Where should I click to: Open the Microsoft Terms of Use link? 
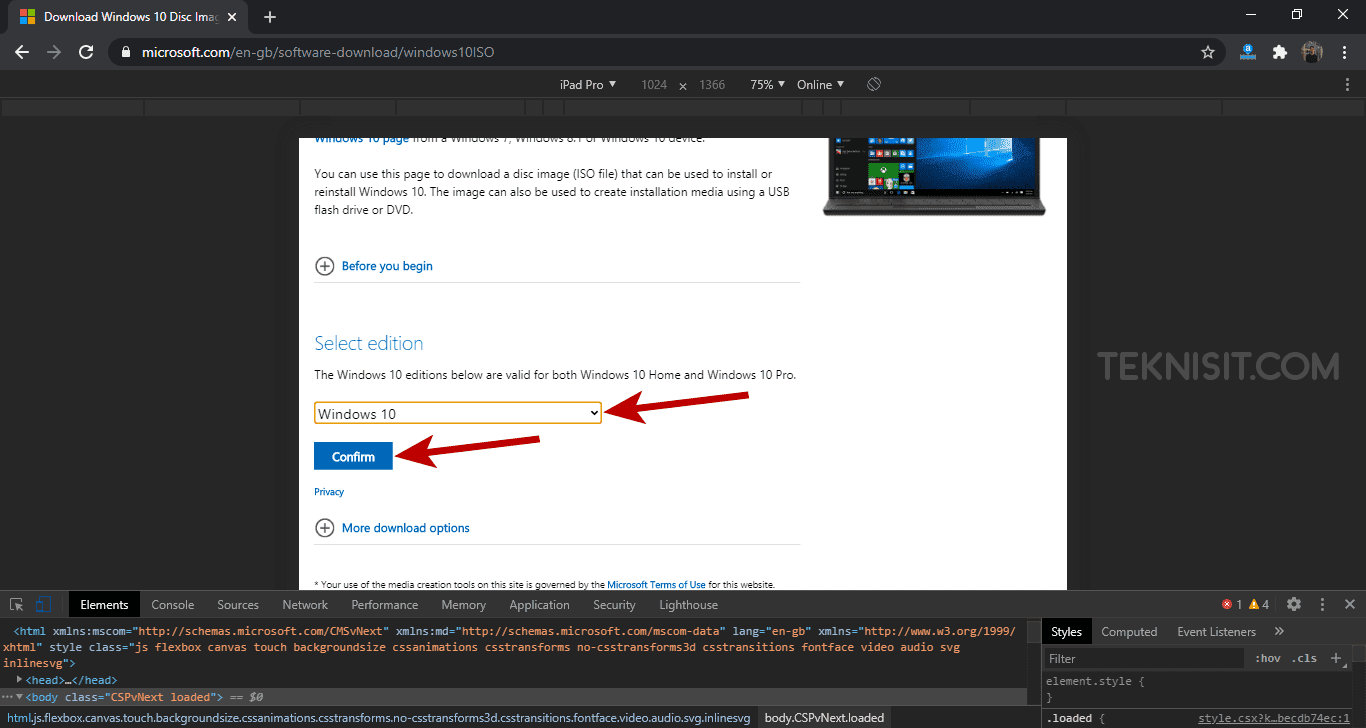(656, 584)
